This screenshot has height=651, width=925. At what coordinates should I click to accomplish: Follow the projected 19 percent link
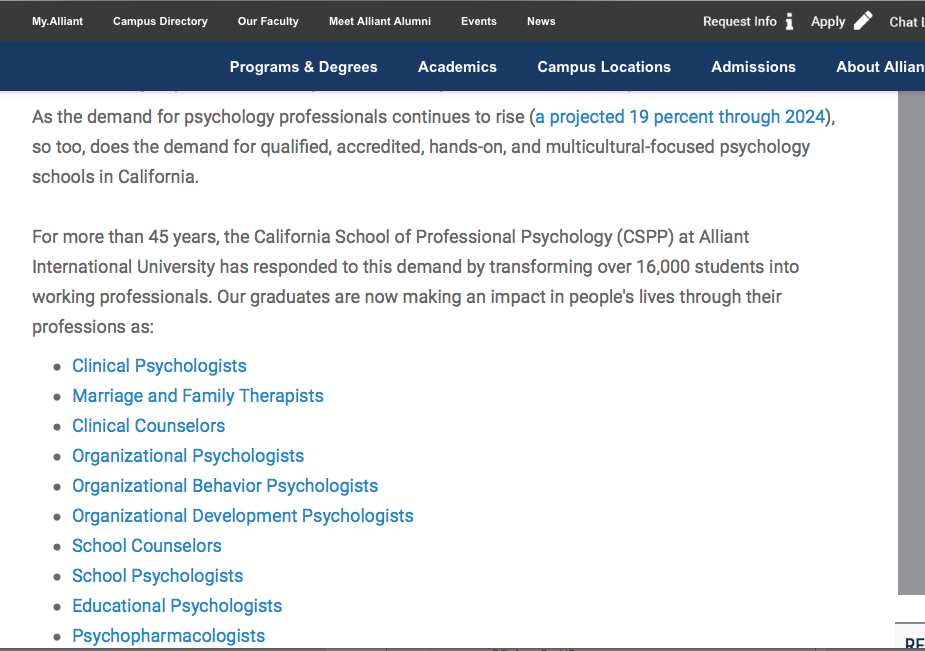[681, 117]
